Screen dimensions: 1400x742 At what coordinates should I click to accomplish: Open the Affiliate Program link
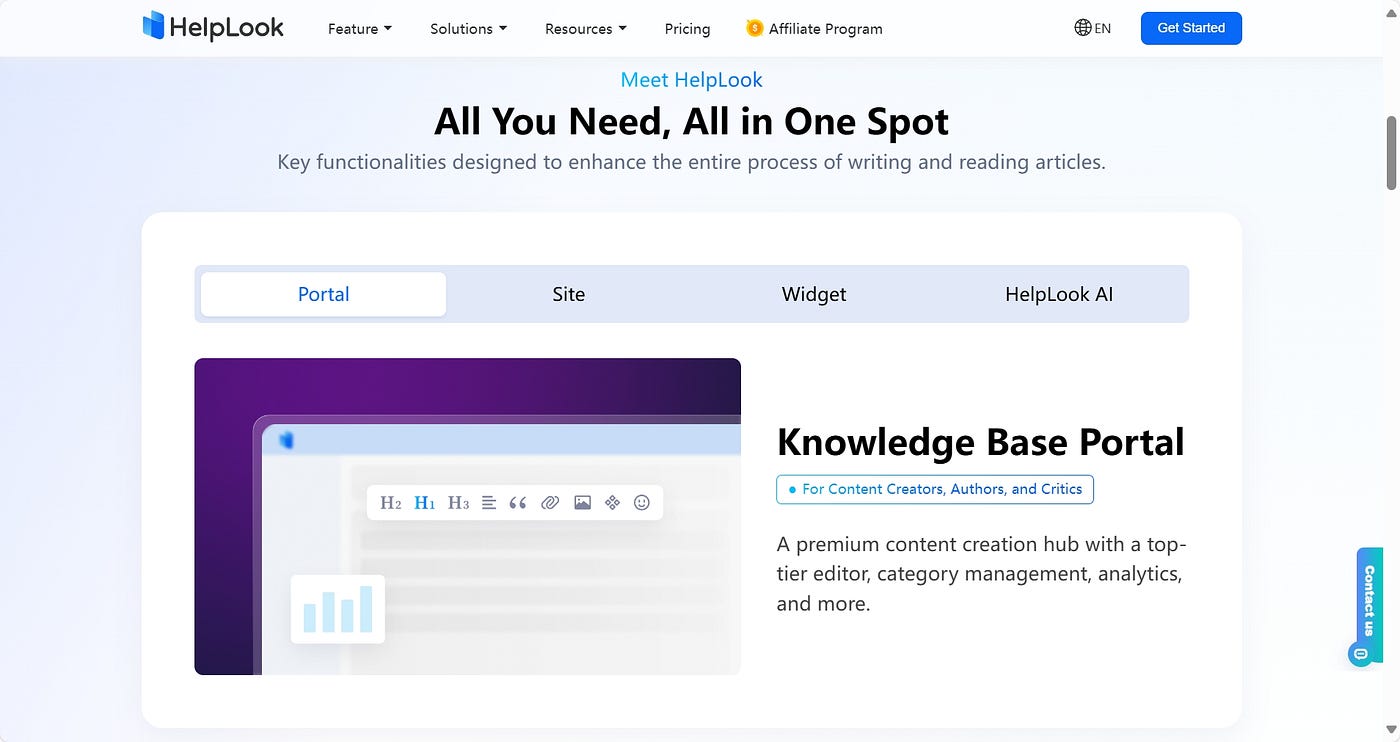pos(814,29)
